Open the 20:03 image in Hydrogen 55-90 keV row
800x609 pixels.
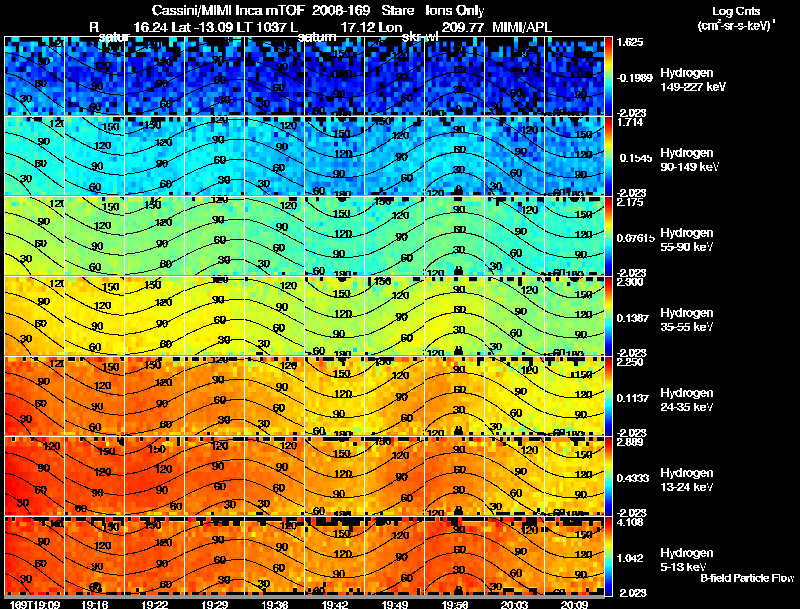pos(514,236)
